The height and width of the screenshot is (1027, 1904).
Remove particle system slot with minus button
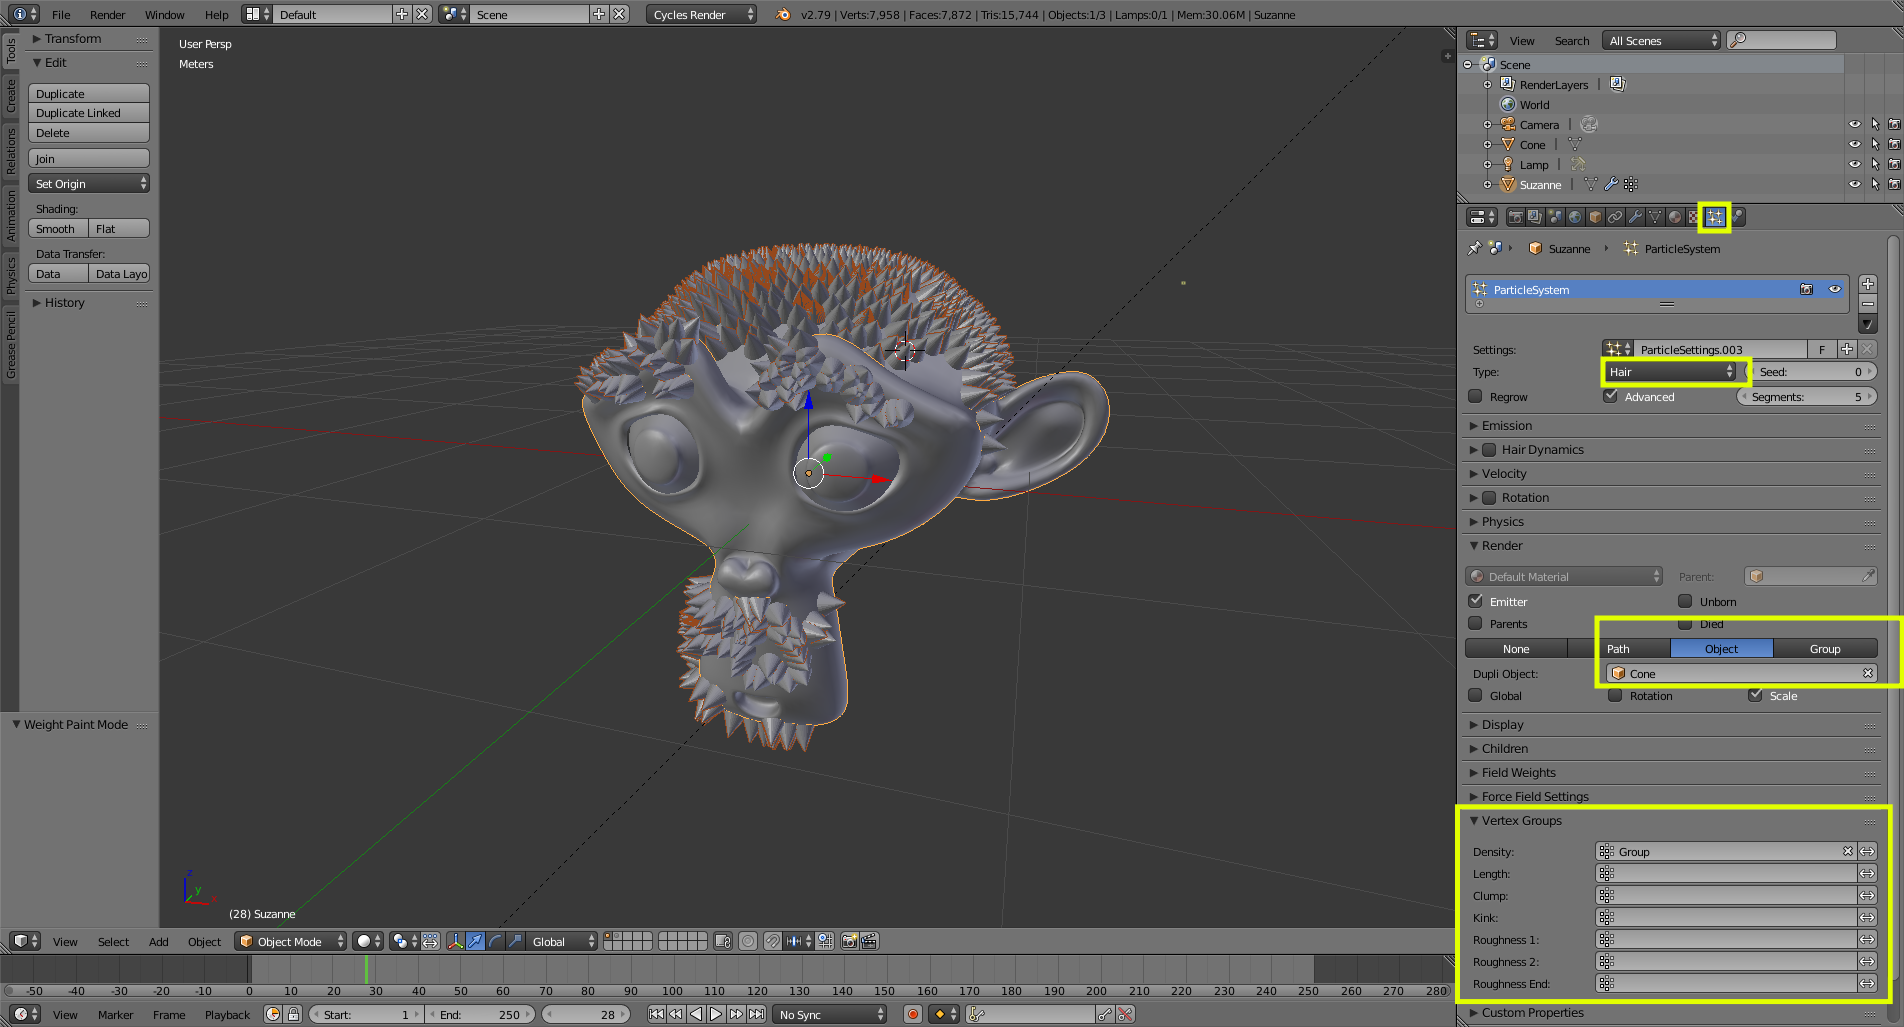1867,304
